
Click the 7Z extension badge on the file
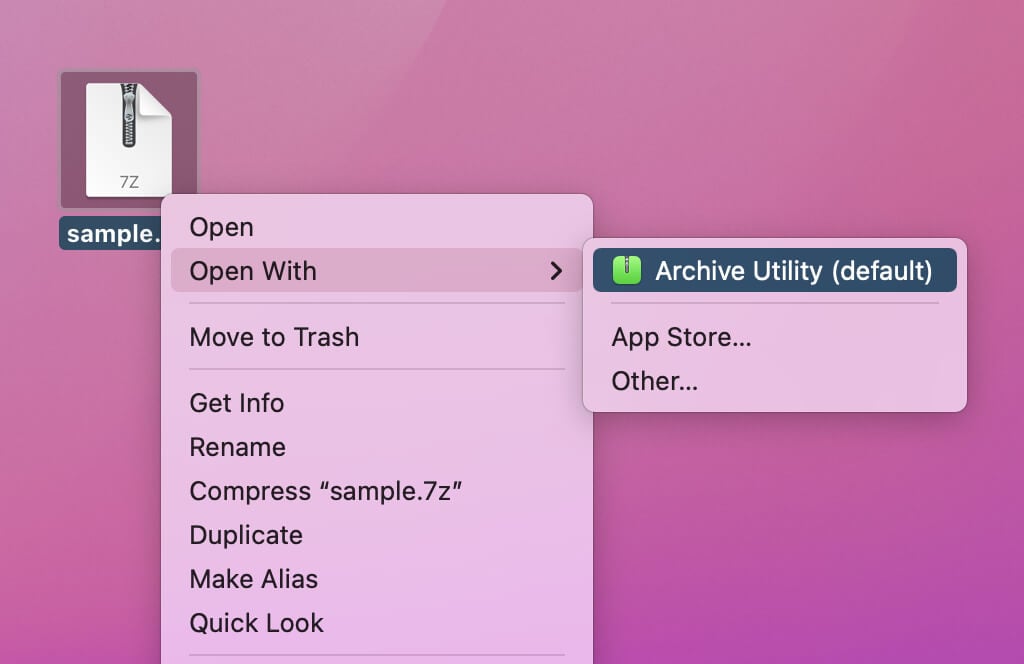(129, 182)
